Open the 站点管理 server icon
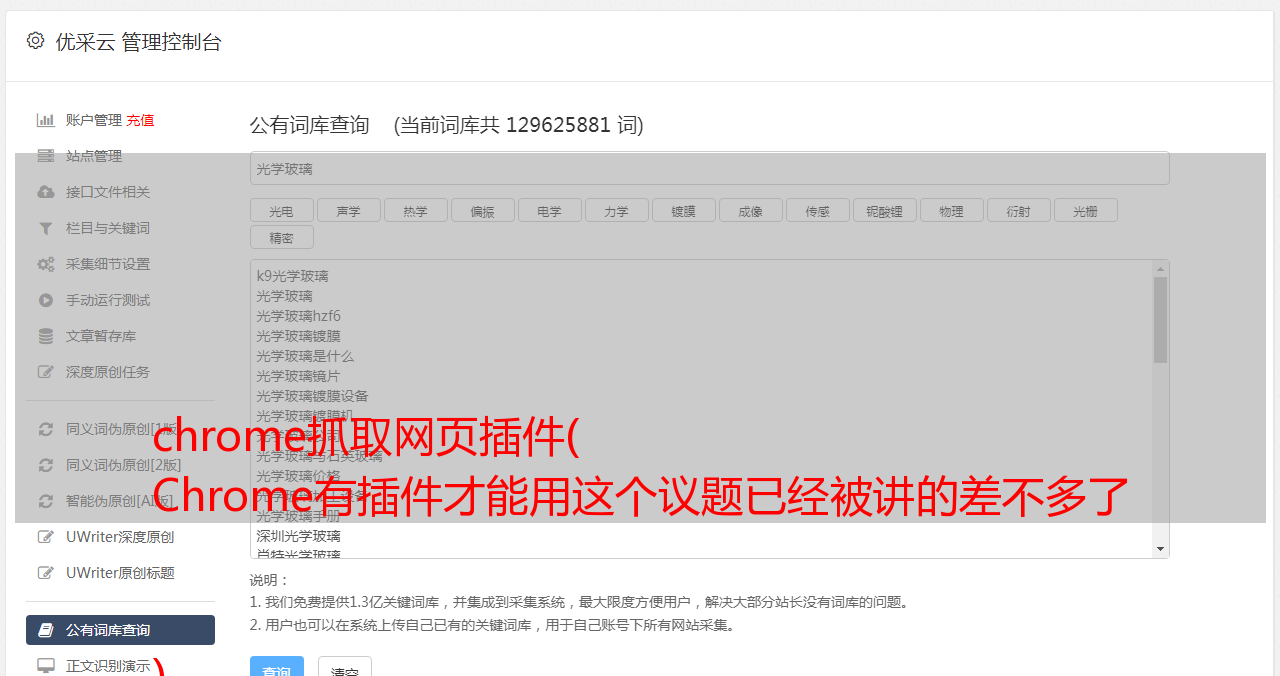Viewport: 1280px width, 676px height. tap(46, 156)
